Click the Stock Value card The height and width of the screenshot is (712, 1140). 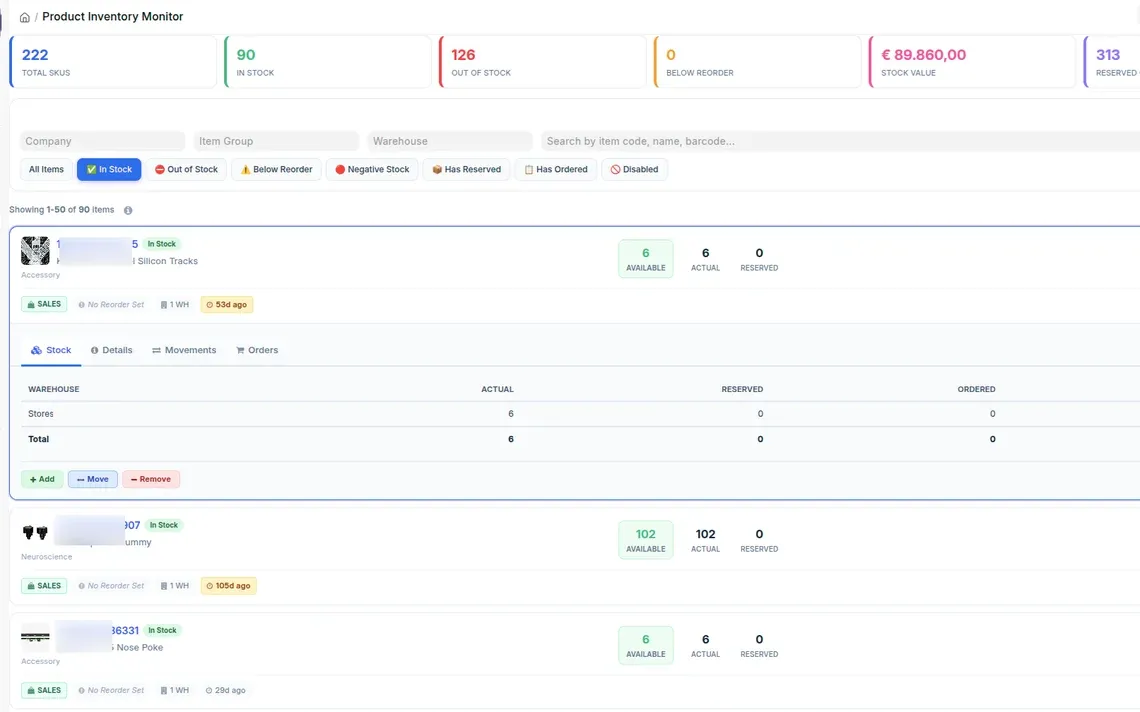[972, 62]
